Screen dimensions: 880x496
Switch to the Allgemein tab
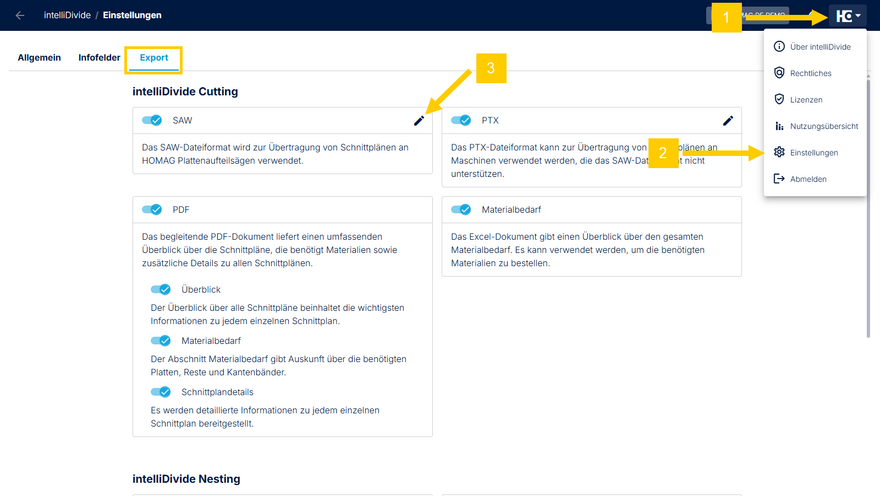(x=39, y=58)
